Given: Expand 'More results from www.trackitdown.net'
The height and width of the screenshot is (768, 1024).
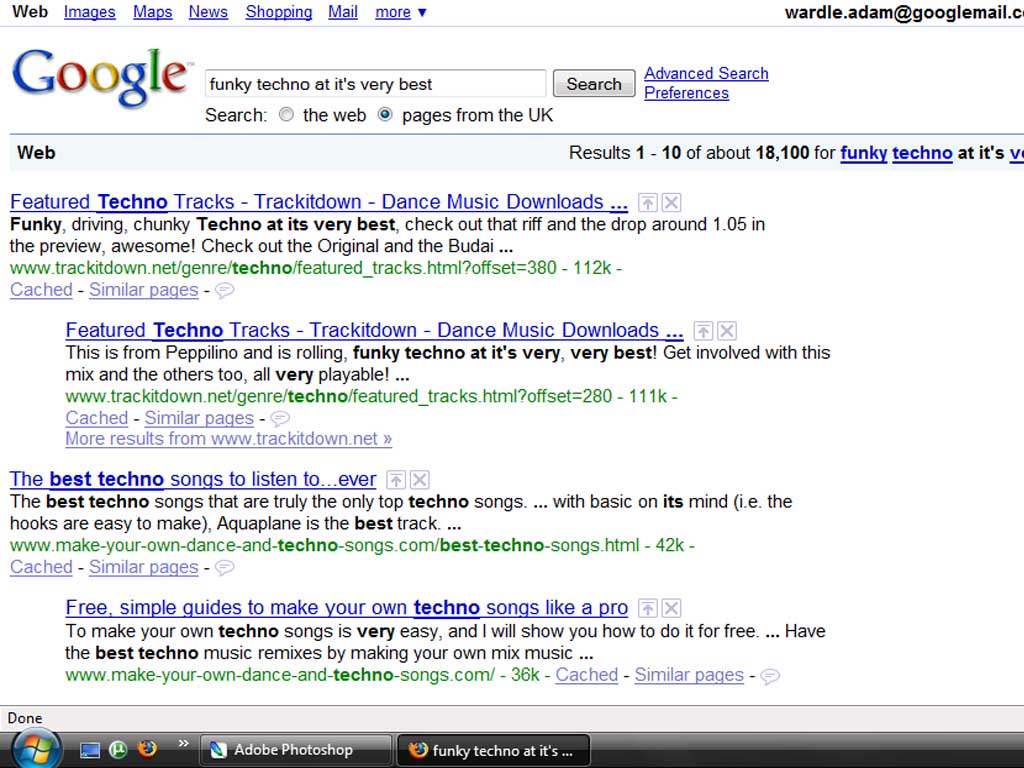Looking at the screenshot, I should click(x=228, y=438).
